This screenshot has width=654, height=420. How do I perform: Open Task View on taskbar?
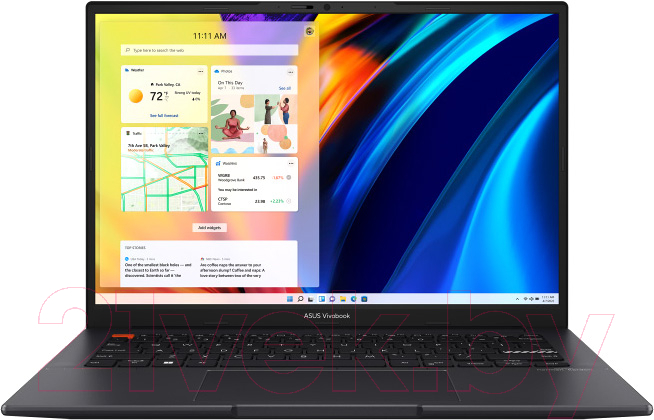(x=311, y=299)
